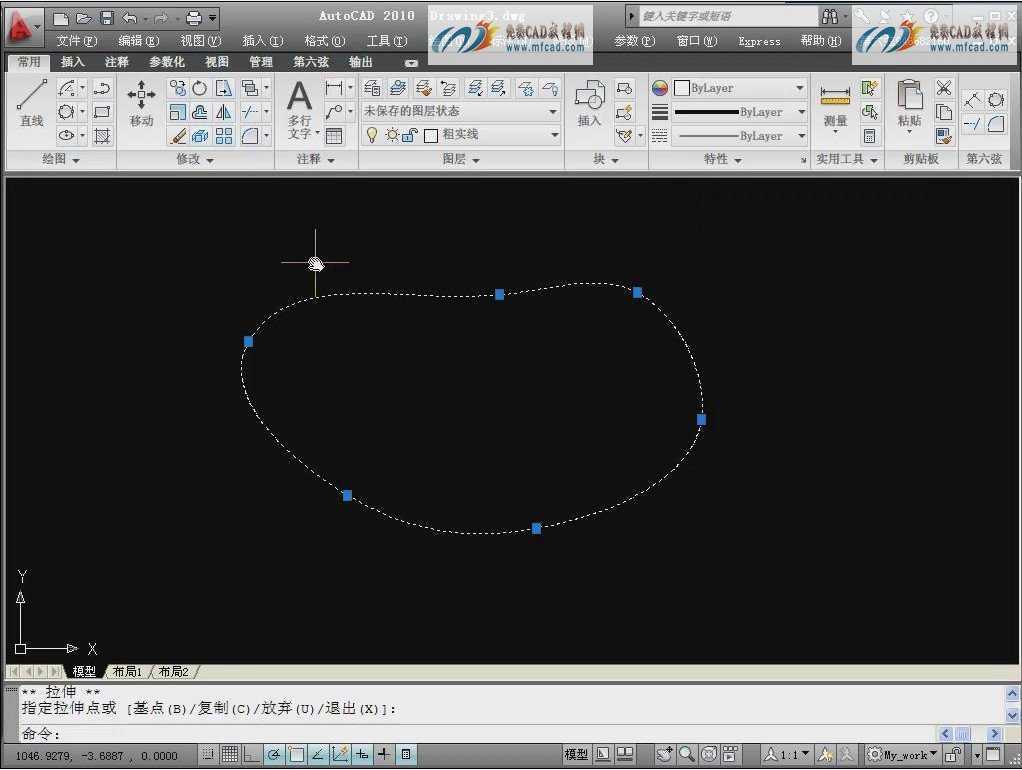
Task: Select the Scale tool icon
Action: pos(177,112)
